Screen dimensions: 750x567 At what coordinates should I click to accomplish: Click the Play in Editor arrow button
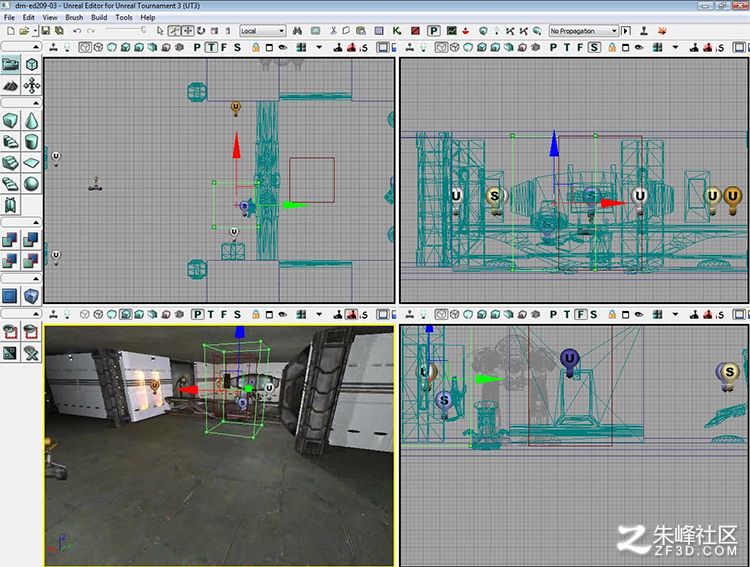[x=626, y=31]
